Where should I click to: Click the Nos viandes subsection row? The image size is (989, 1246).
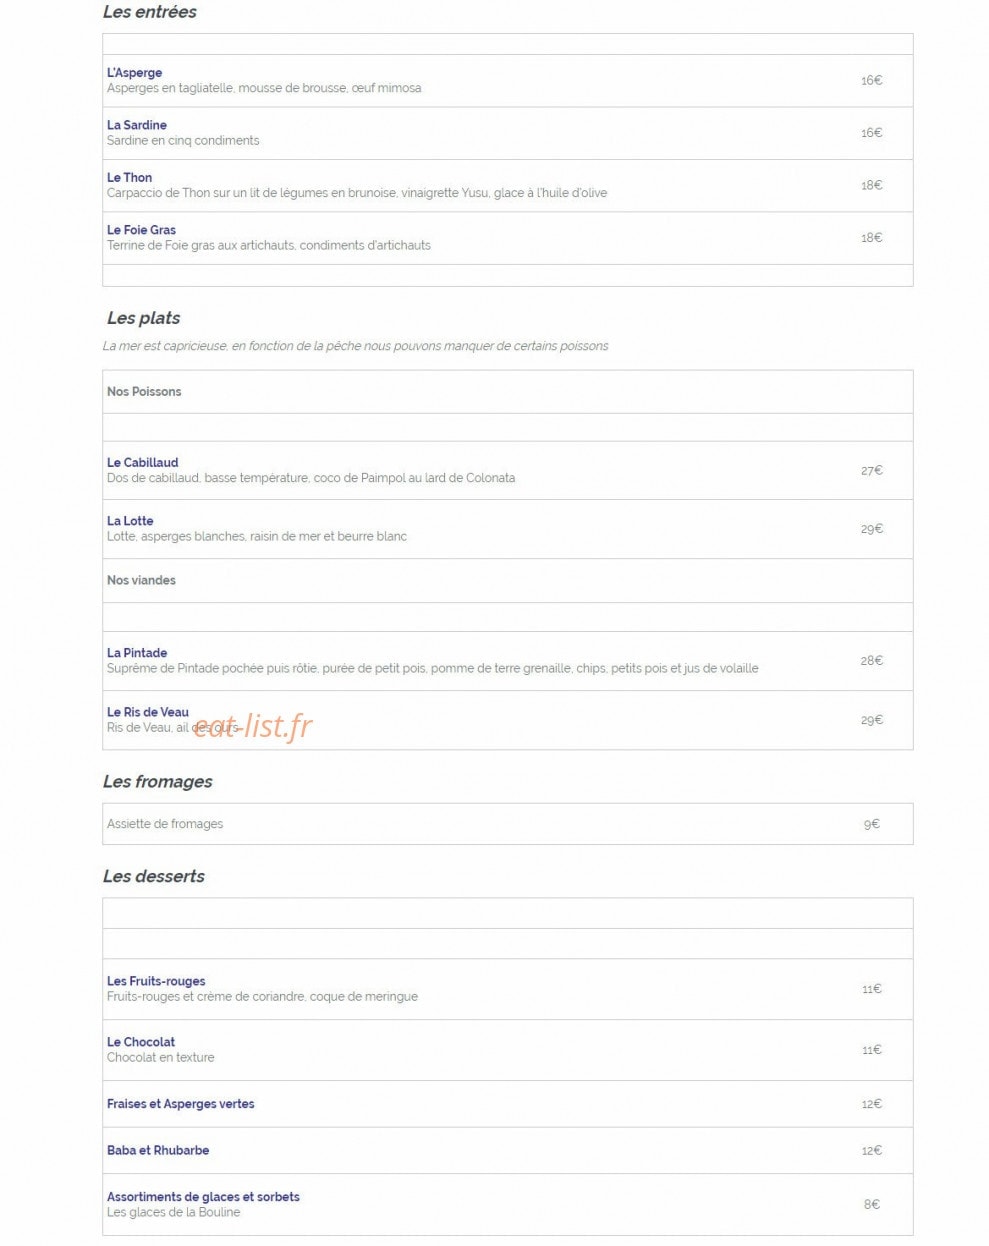pyautogui.click(x=507, y=580)
